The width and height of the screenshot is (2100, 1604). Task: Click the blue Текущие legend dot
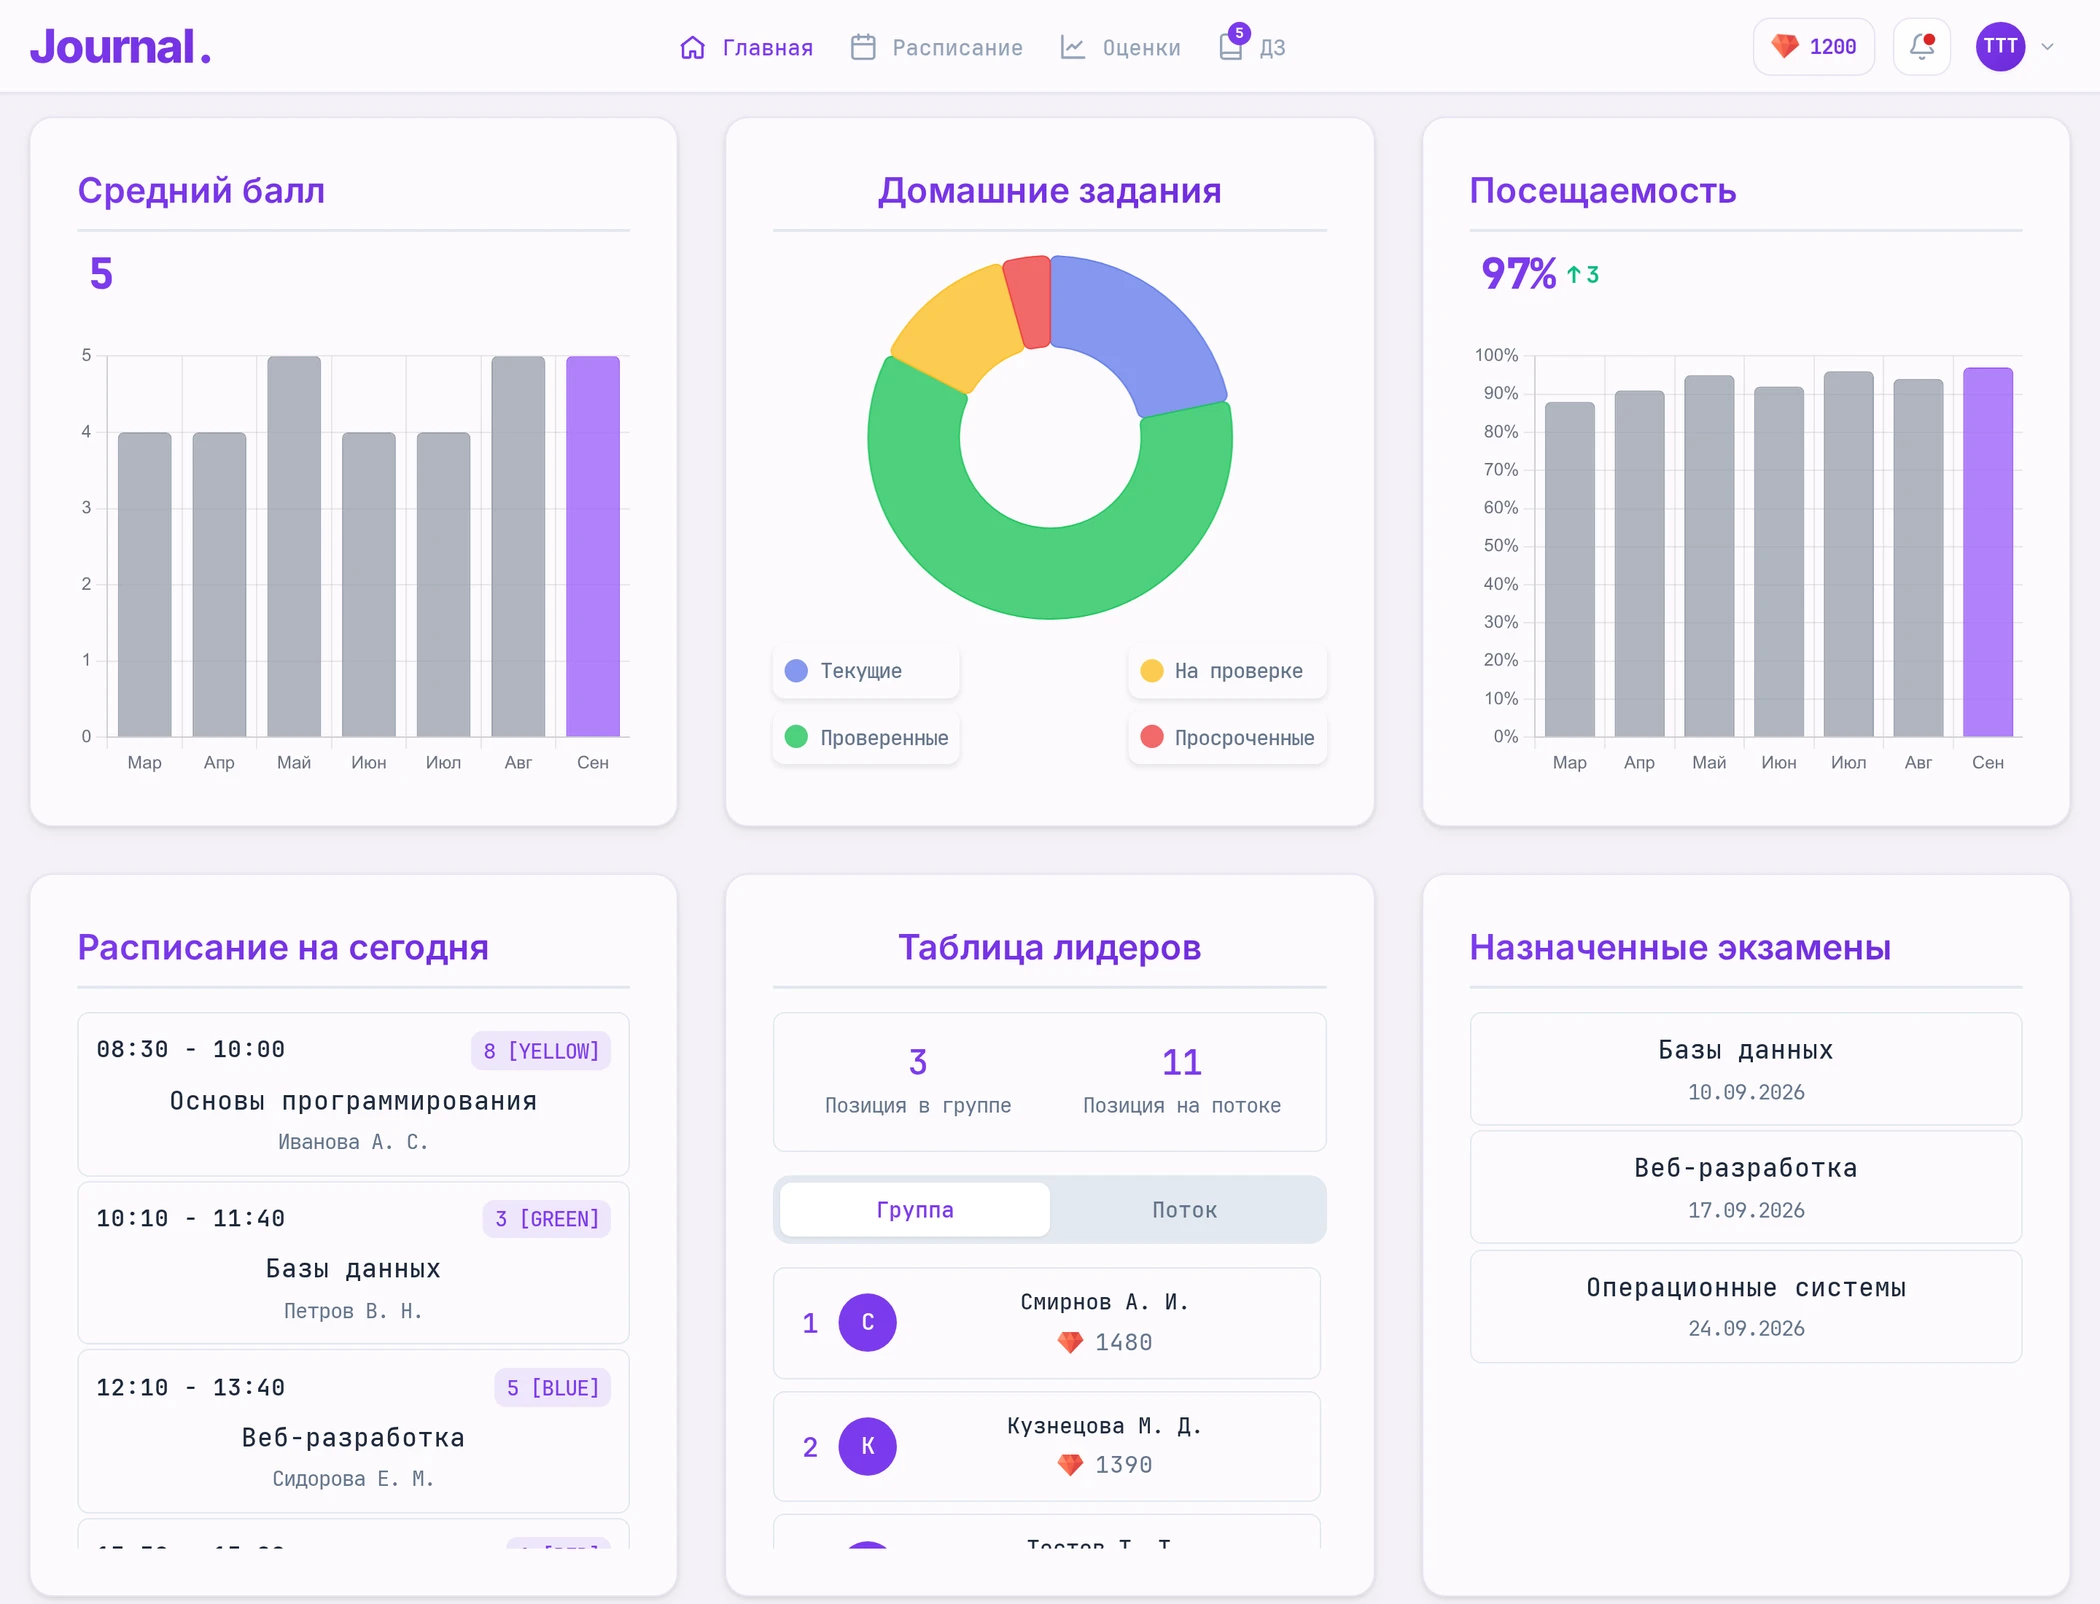click(x=796, y=670)
